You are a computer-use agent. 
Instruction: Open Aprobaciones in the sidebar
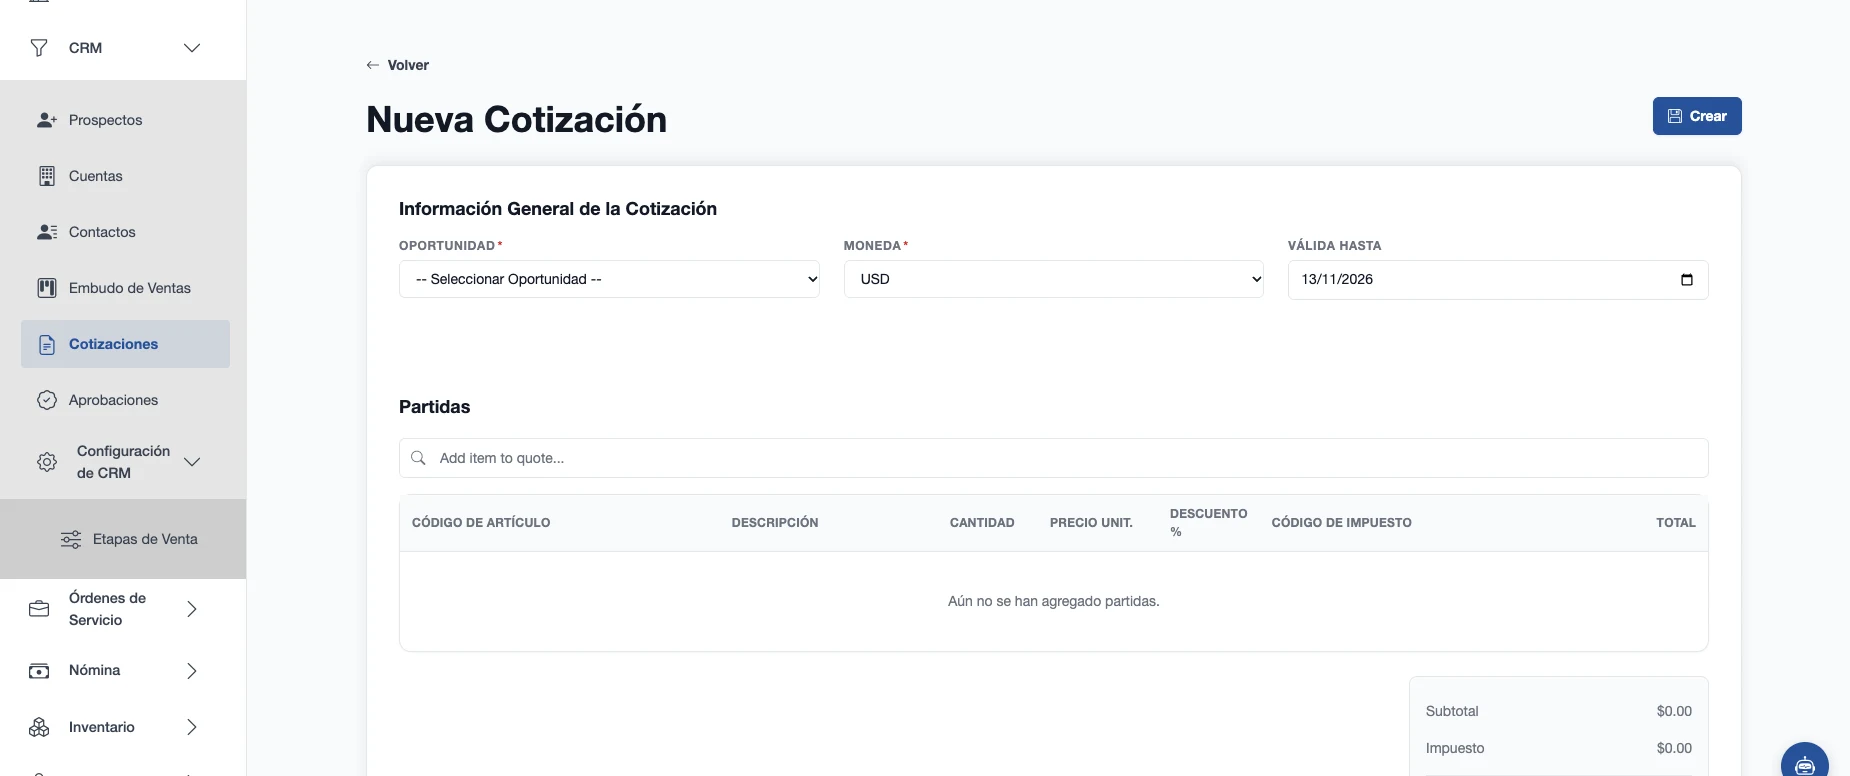125,400
